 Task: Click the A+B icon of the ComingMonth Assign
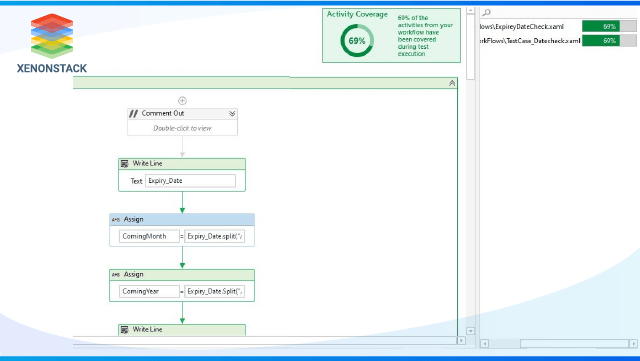[x=116, y=220]
